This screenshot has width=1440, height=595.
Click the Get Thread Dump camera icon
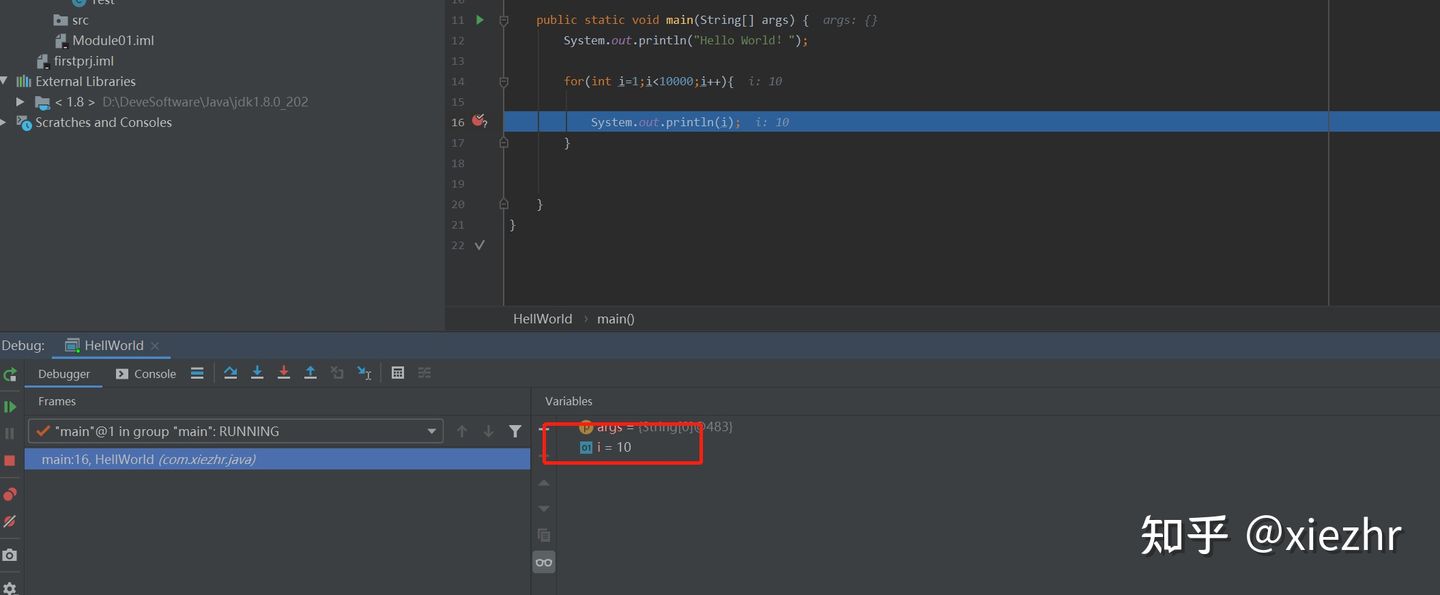[x=12, y=555]
